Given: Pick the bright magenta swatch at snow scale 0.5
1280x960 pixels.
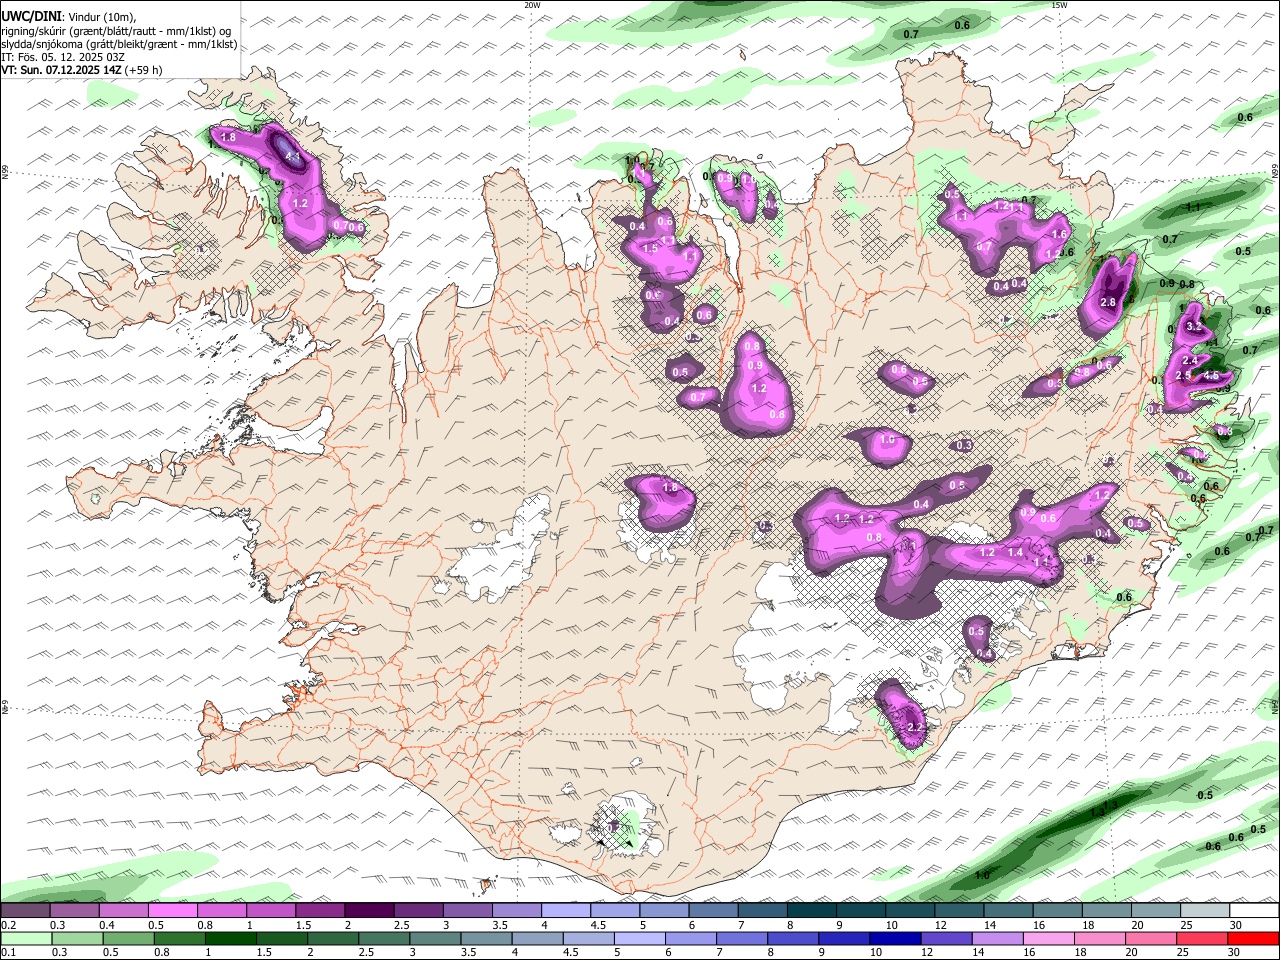Looking at the screenshot, I should click(172, 910).
